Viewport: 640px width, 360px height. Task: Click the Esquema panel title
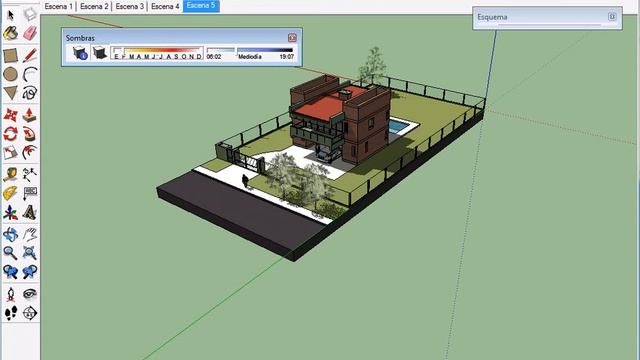point(492,17)
